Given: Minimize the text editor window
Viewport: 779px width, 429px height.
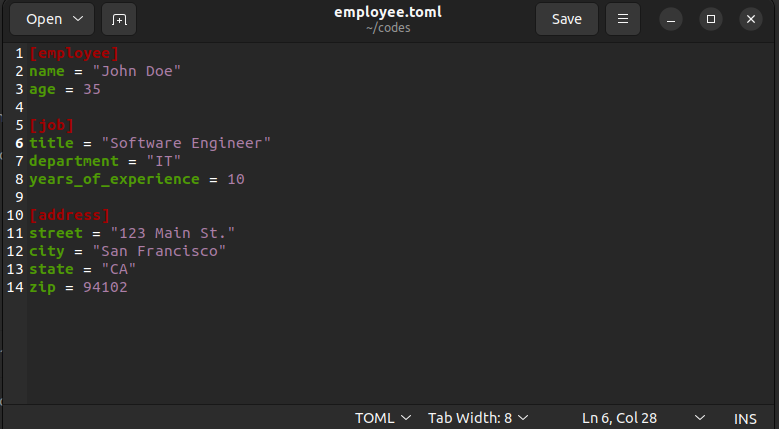Looking at the screenshot, I should coord(671,19).
